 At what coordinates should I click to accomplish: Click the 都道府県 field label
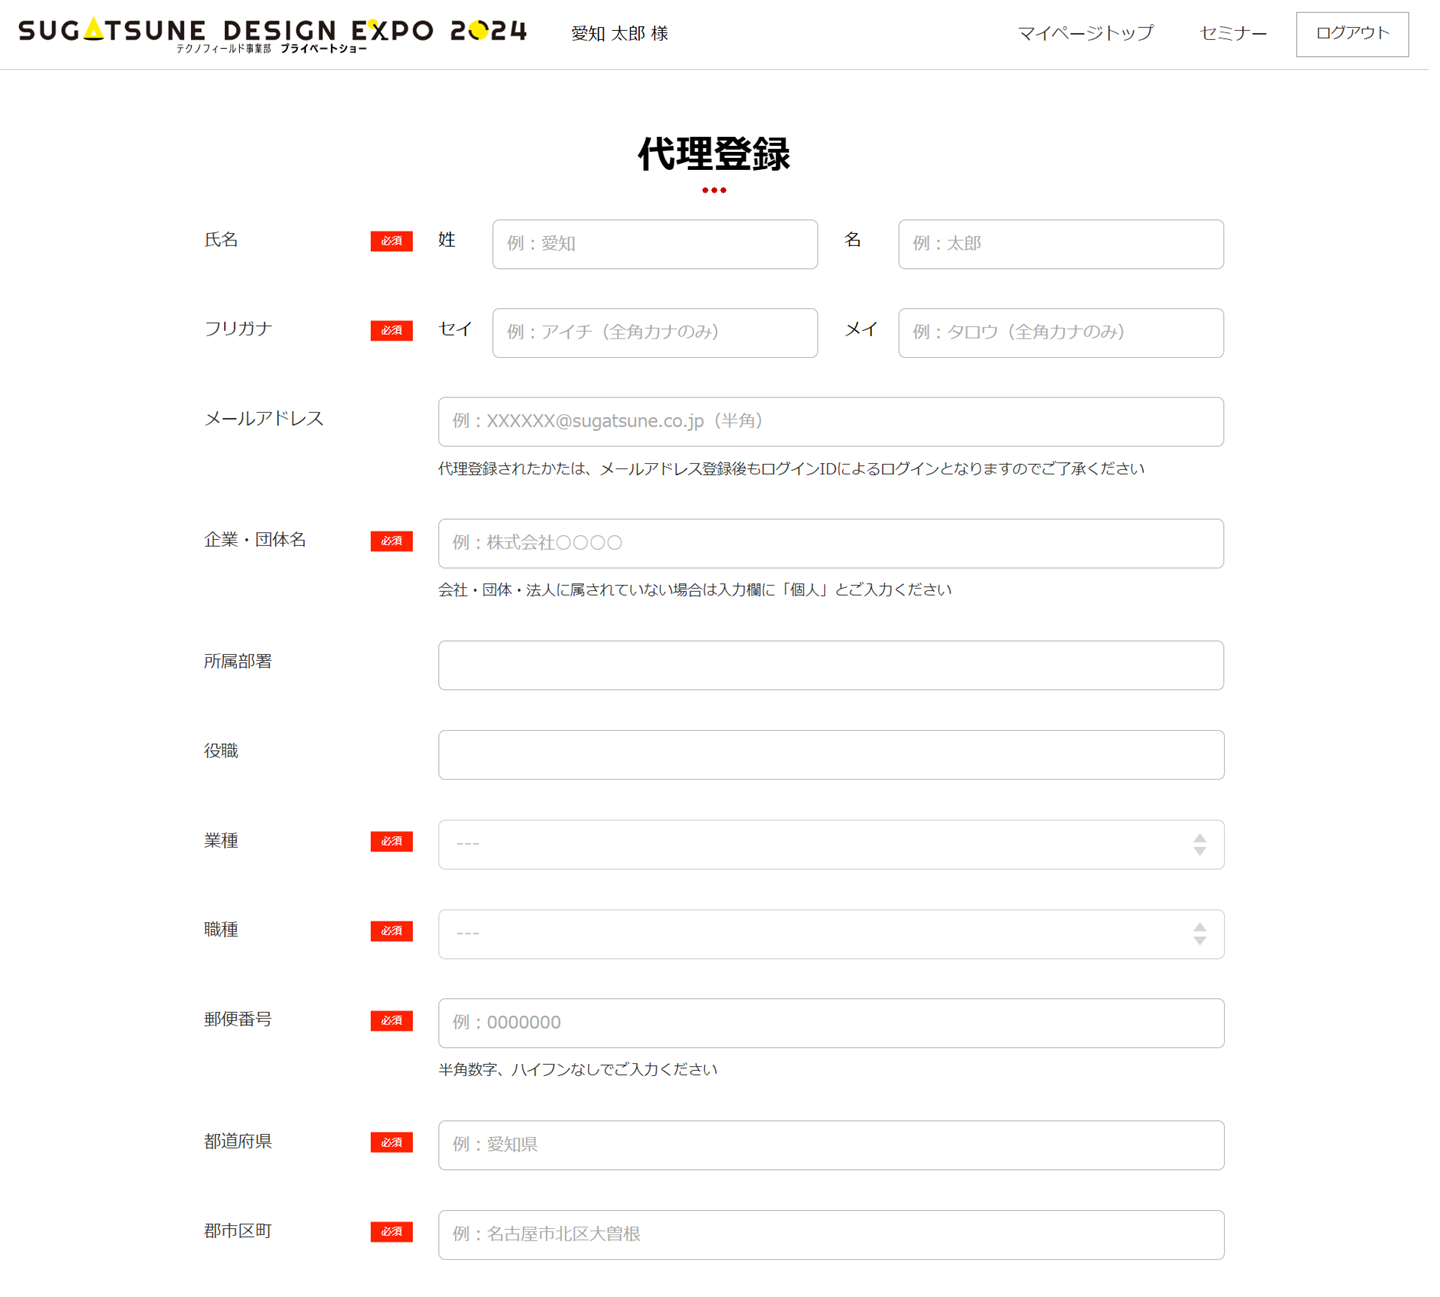pyautogui.click(x=238, y=1142)
